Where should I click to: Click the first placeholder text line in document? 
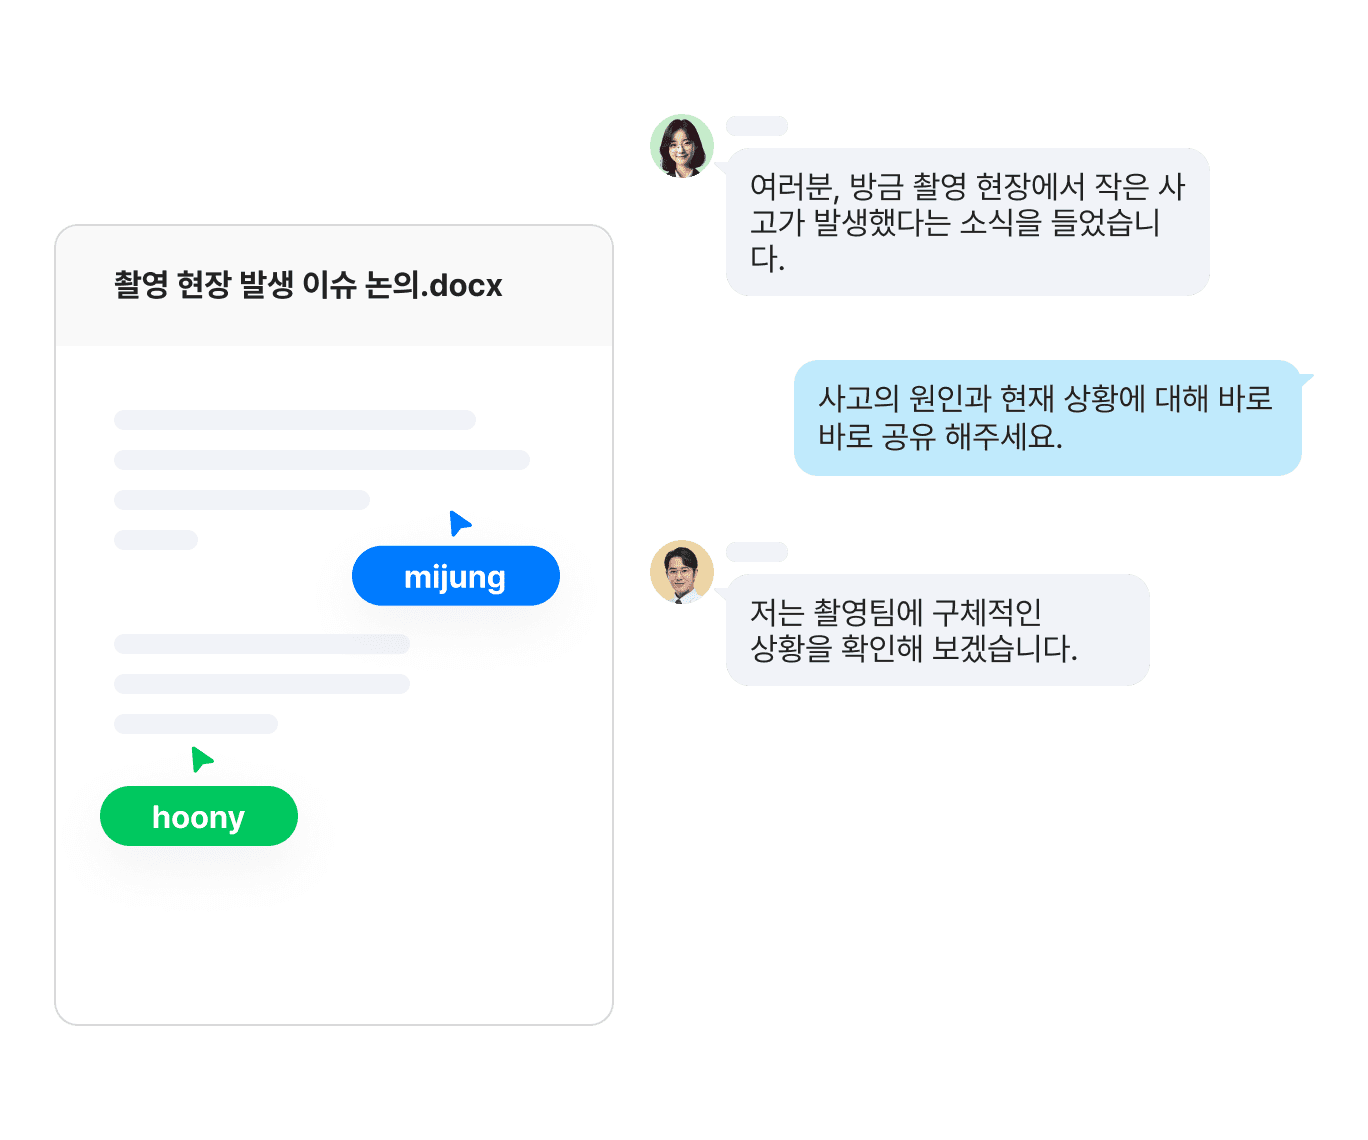[295, 420]
